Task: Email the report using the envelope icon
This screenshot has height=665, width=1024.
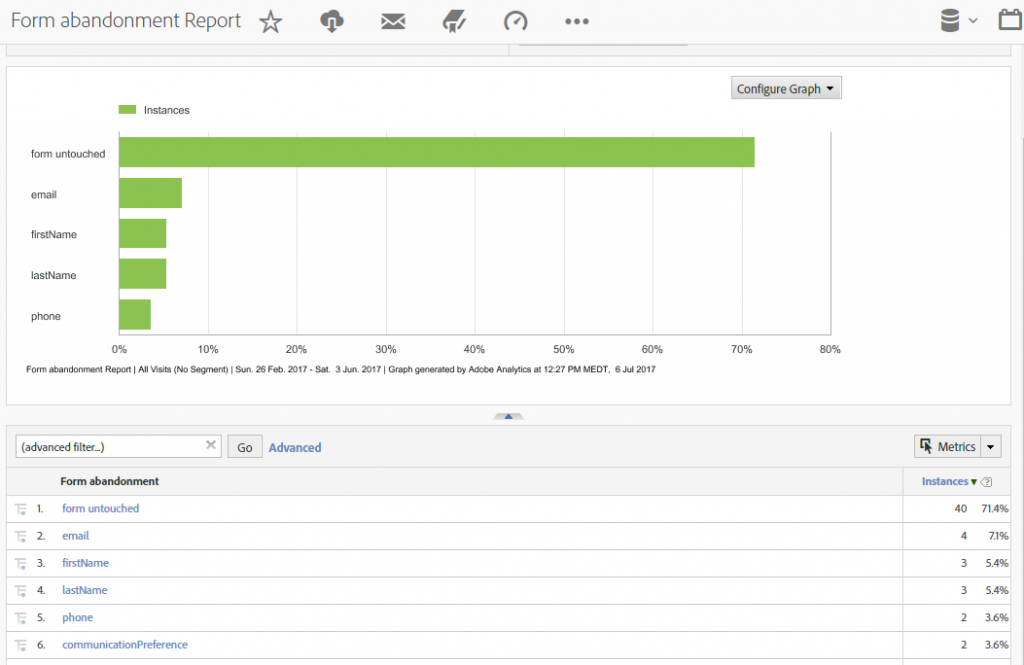Action: pyautogui.click(x=392, y=19)
